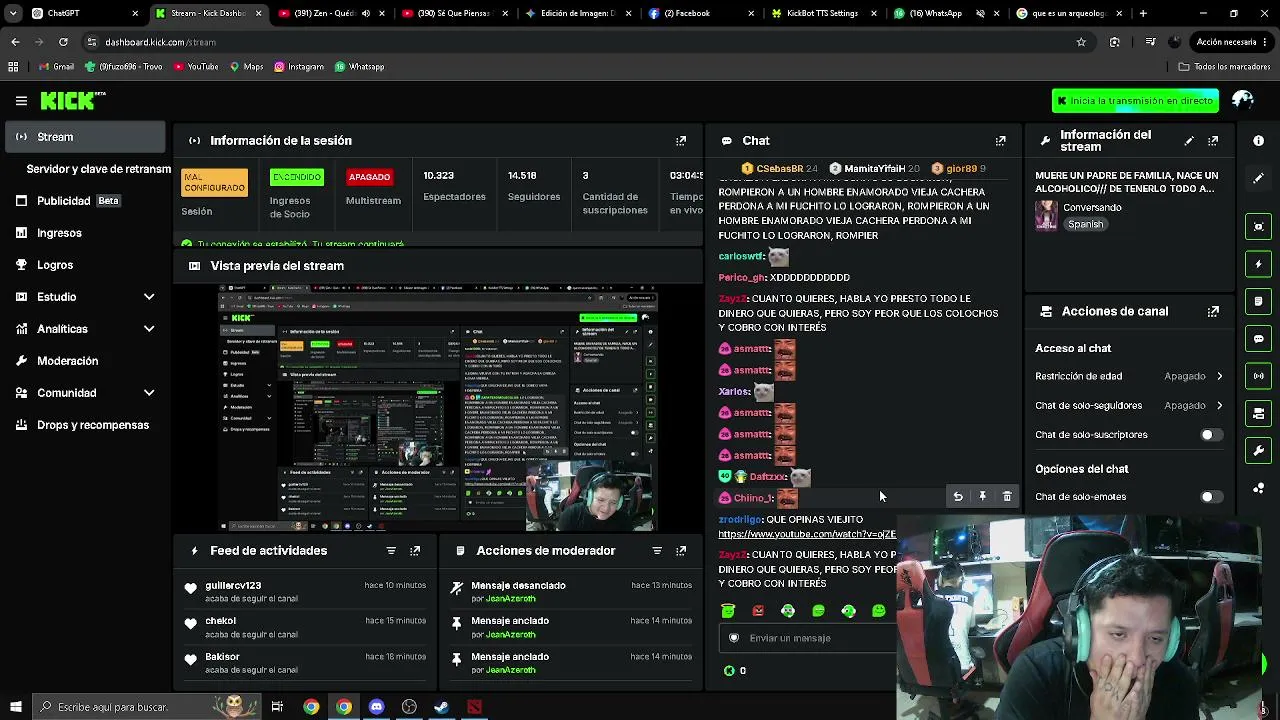Open Steam from the Windows taskbar
This screenshot has height=720, width=1280.
[x=441, y=707]
